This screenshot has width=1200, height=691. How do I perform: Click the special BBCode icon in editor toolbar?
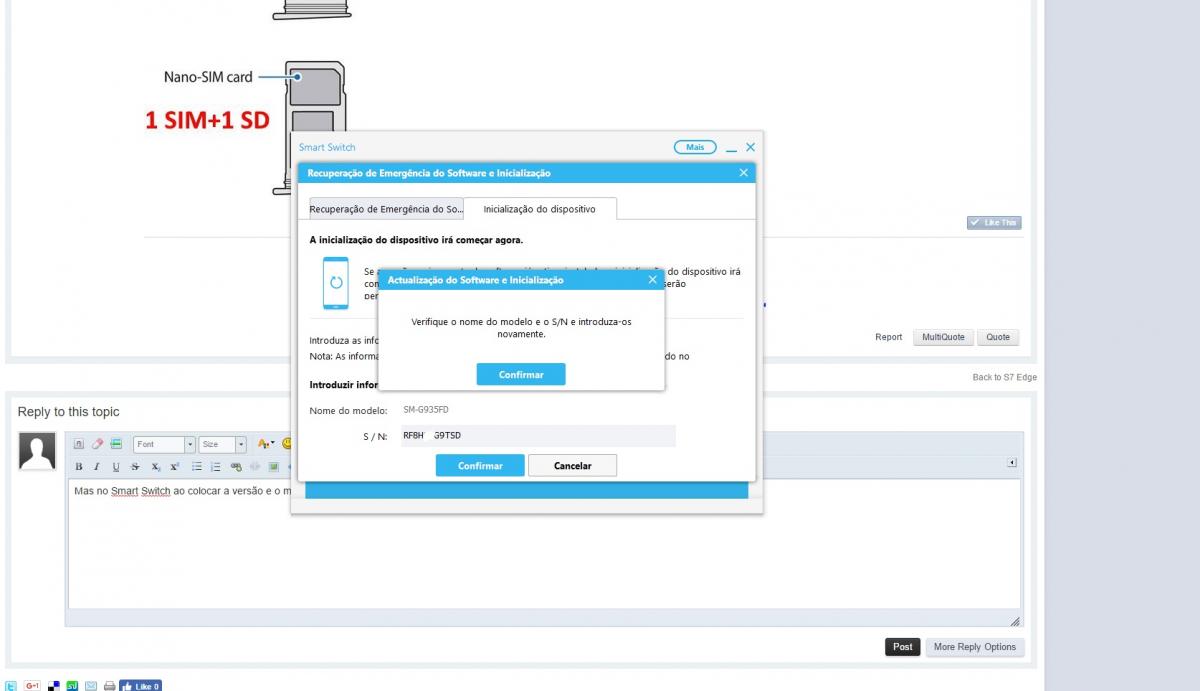point(116,444)
